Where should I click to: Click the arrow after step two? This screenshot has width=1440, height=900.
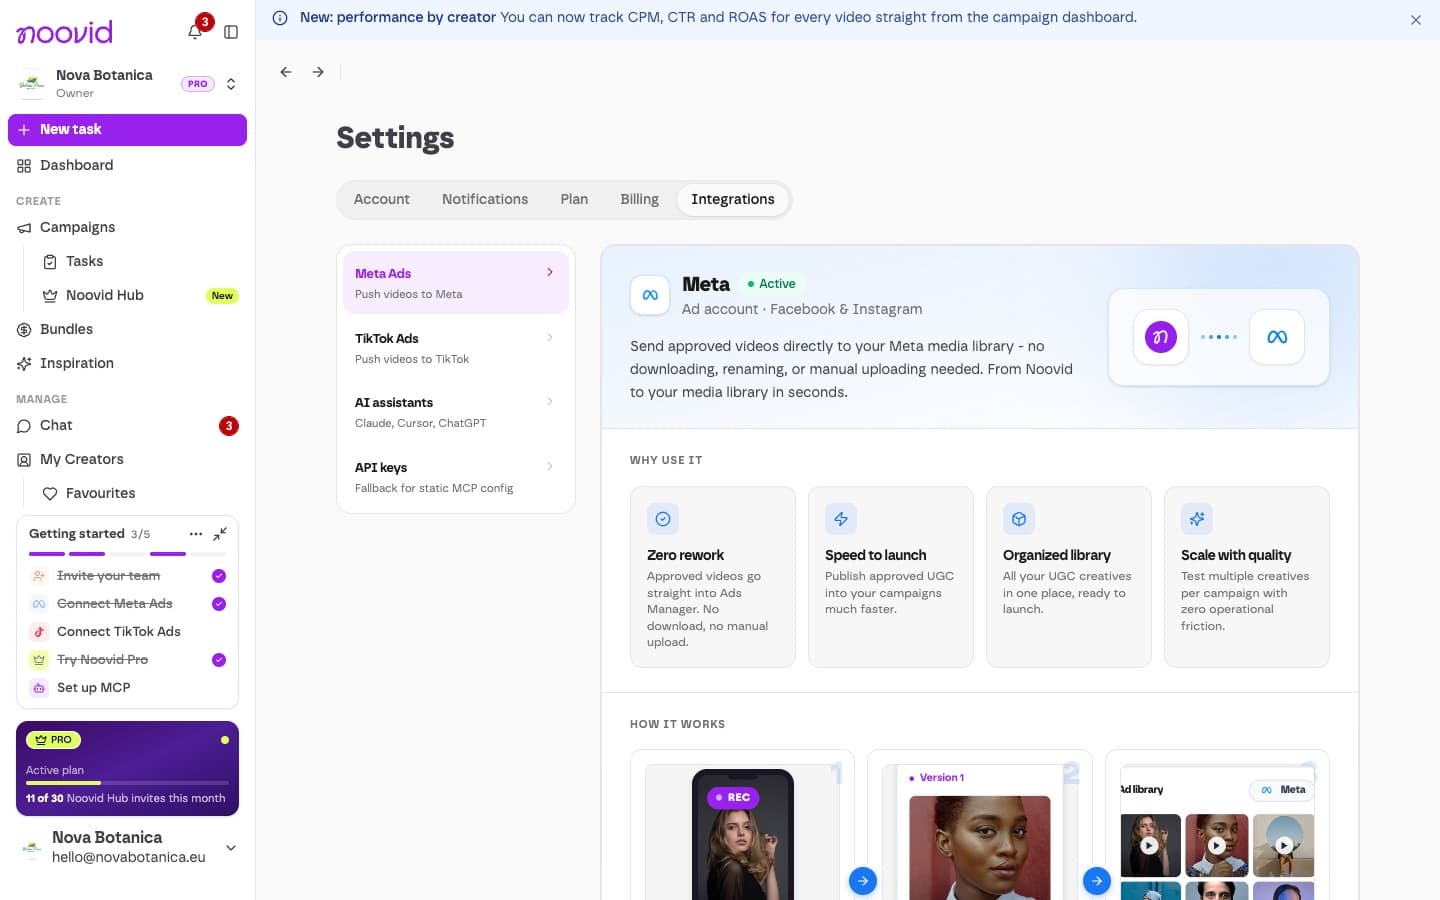pyautogui.click(x=1097, y=881)
